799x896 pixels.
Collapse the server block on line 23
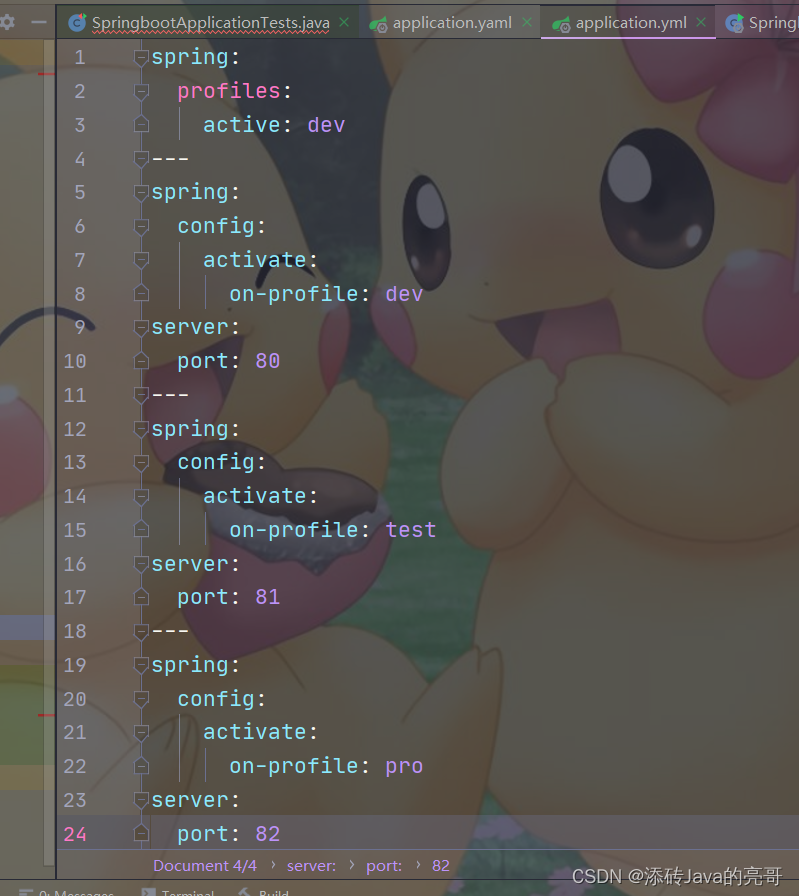(x=141, y=800)
